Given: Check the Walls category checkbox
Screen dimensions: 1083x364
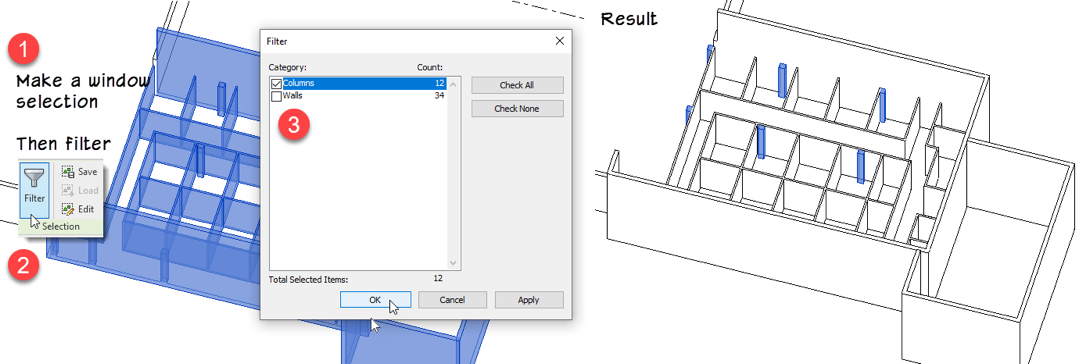Looking at the screenshot, I should tap(276, 96).
